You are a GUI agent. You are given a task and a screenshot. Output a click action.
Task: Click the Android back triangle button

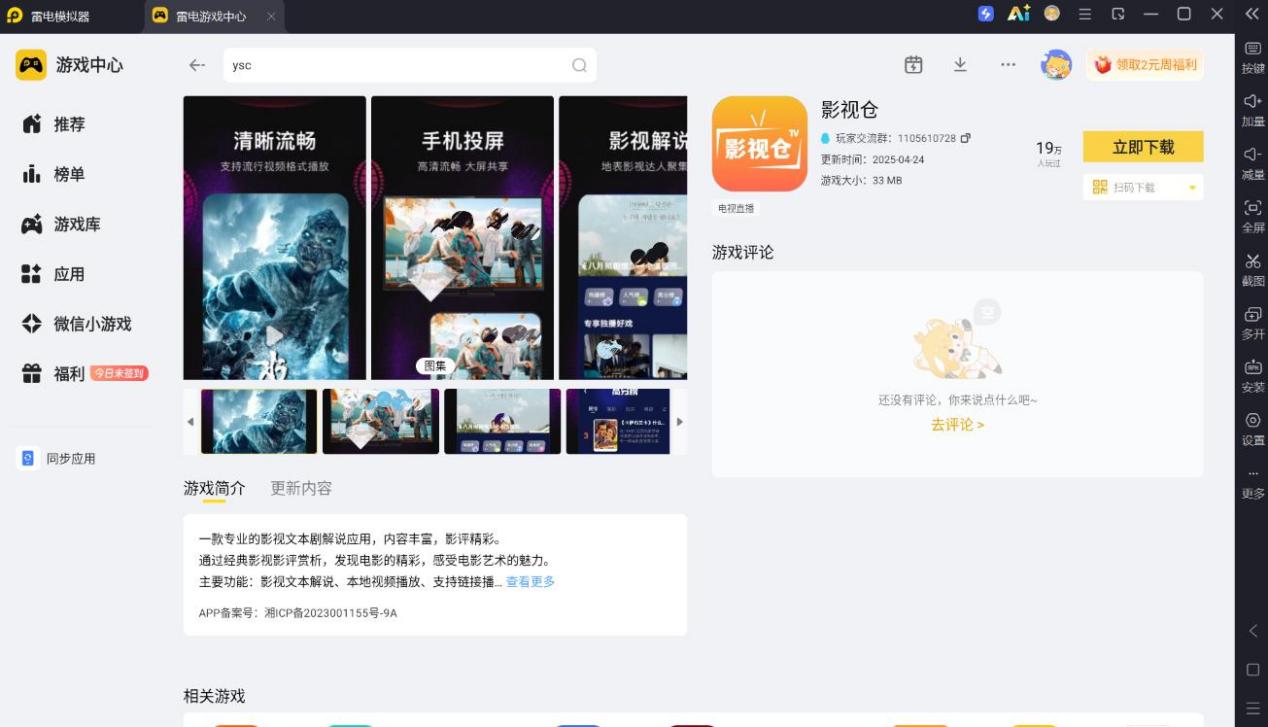coord(1253,631)
